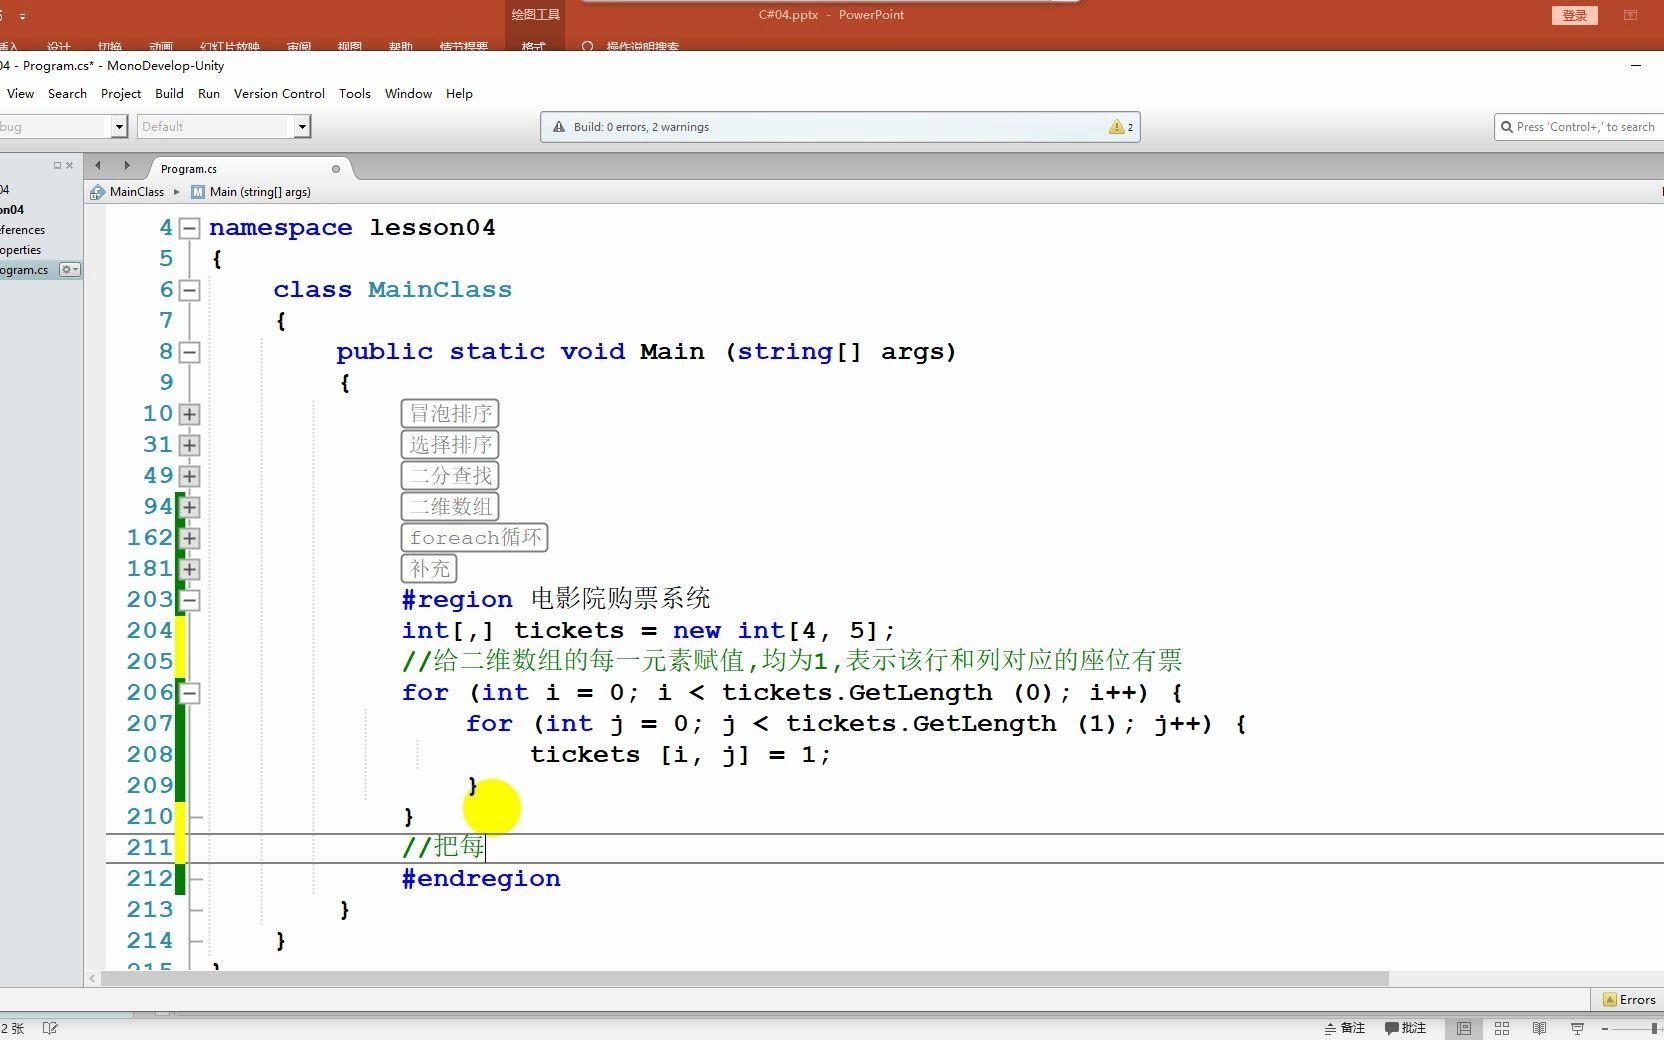Open the Help menu
This screenshot has width=1664, height=1040.
coord(459,93)
